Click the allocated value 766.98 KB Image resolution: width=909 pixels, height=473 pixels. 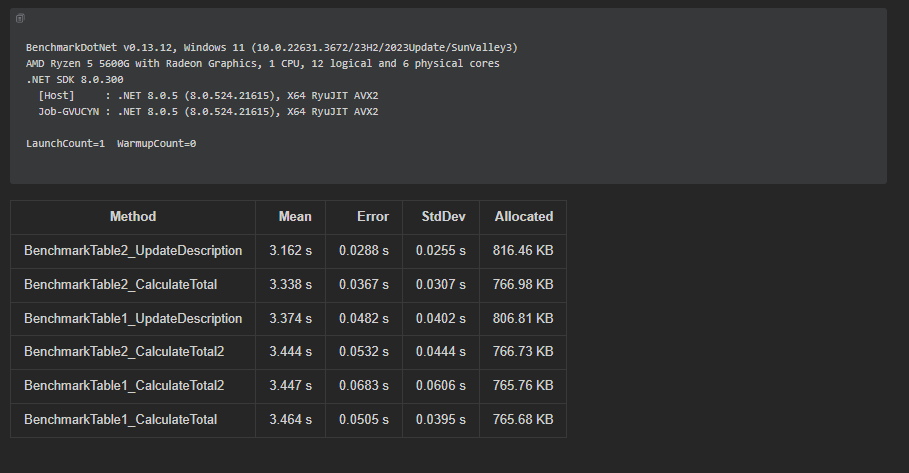pyautogui.click(x=523, y=285)
